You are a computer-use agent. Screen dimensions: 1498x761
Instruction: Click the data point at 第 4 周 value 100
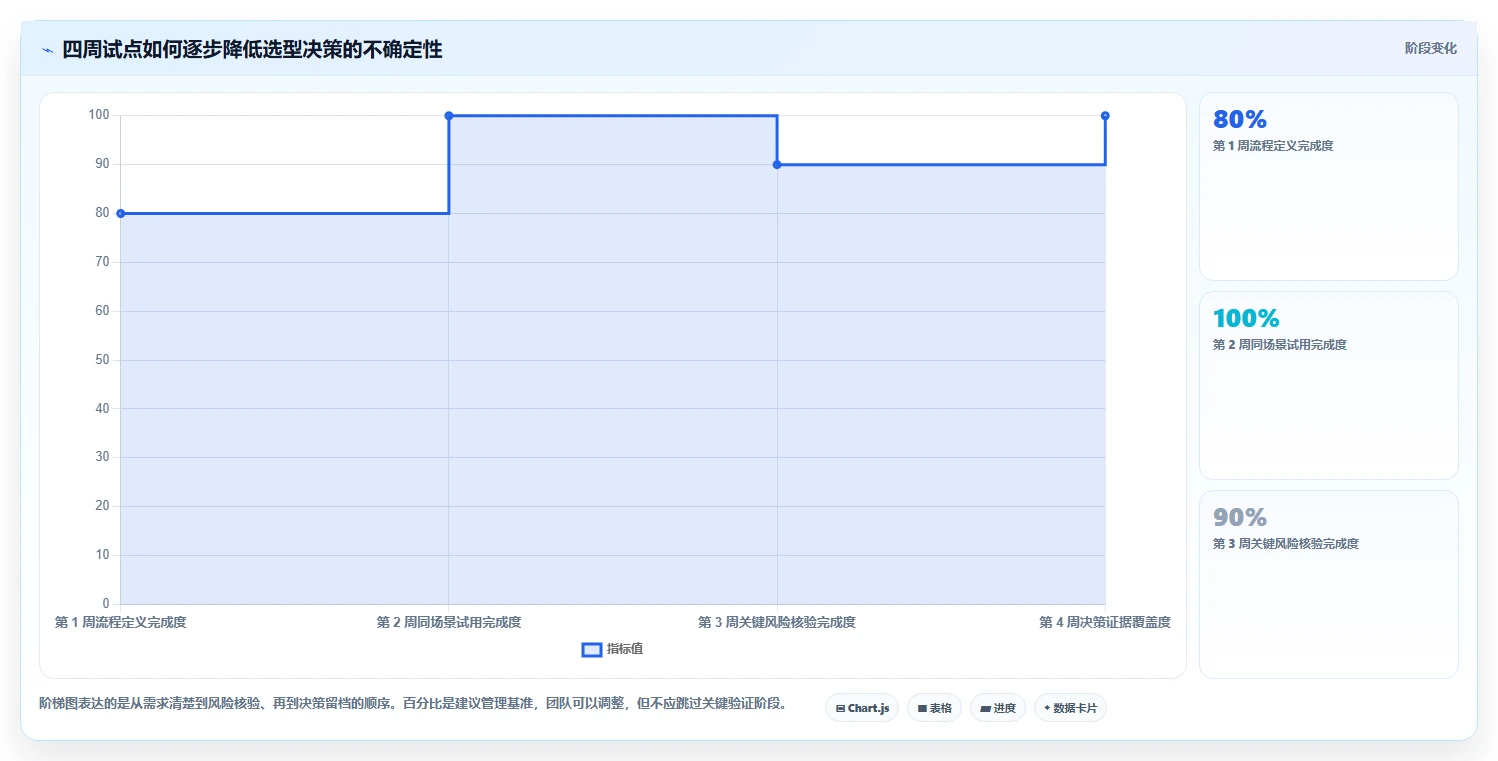pyautogui.click(x=1105, y=116)
